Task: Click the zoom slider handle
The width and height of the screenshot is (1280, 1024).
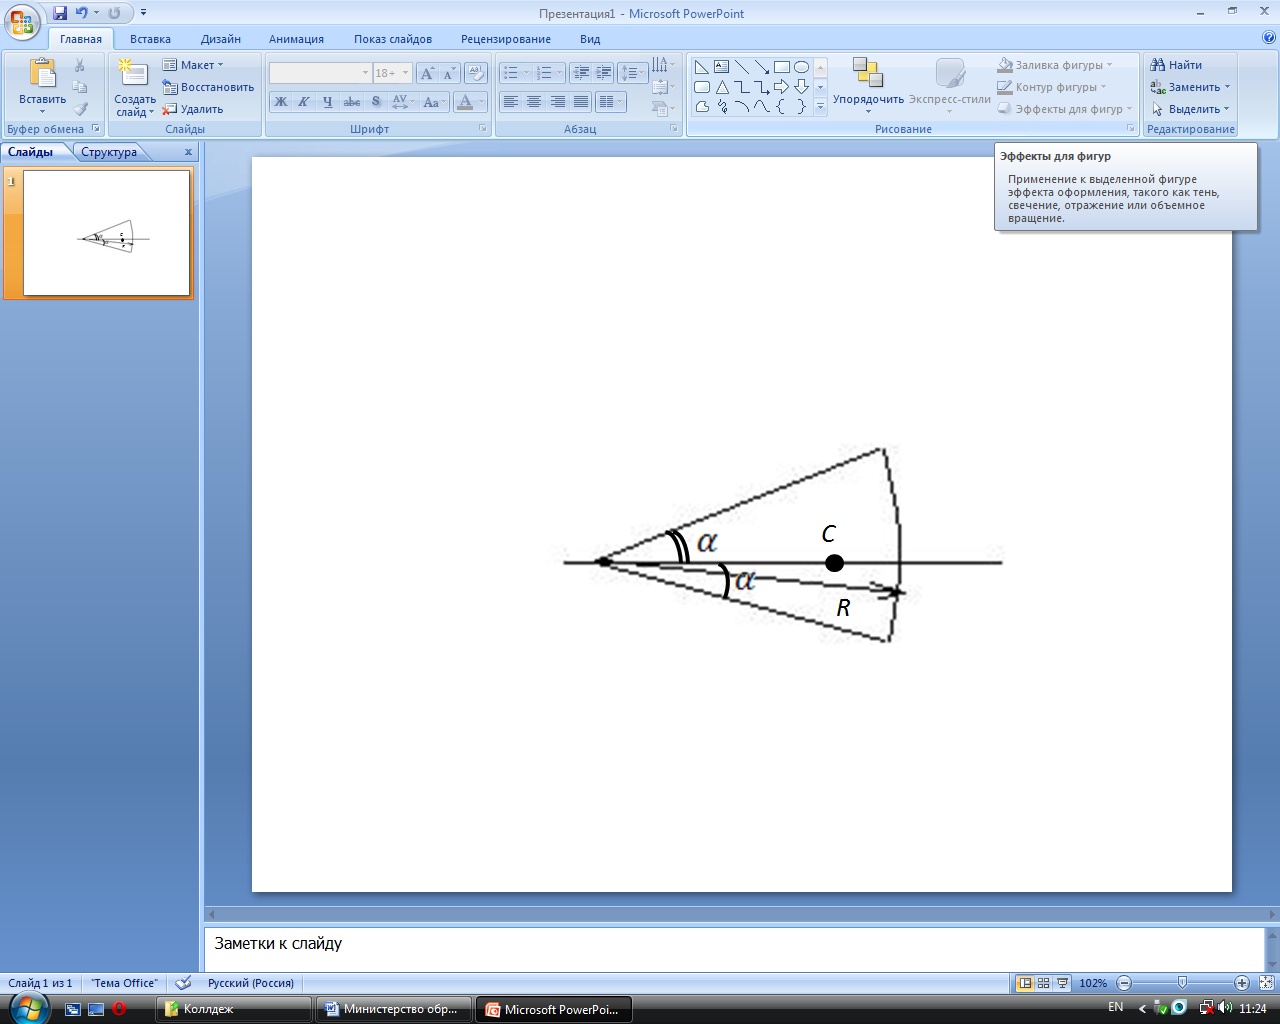Action: pyautogui.click(x=1182, y=983)
